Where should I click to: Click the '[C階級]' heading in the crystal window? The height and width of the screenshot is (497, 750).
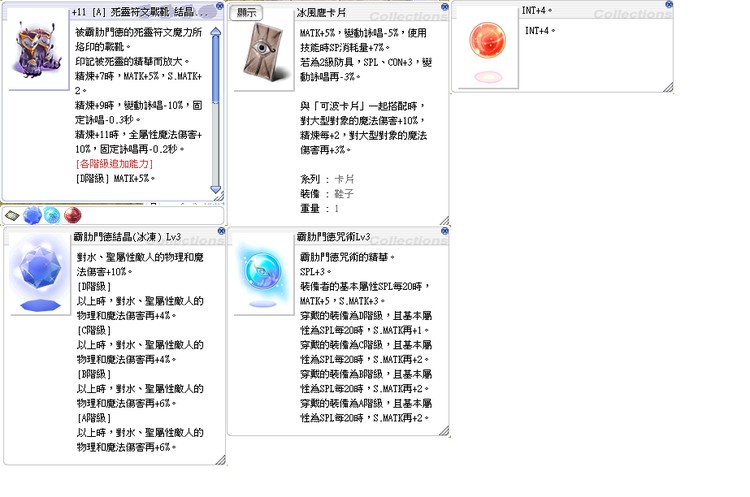click(x=94, y=330)
